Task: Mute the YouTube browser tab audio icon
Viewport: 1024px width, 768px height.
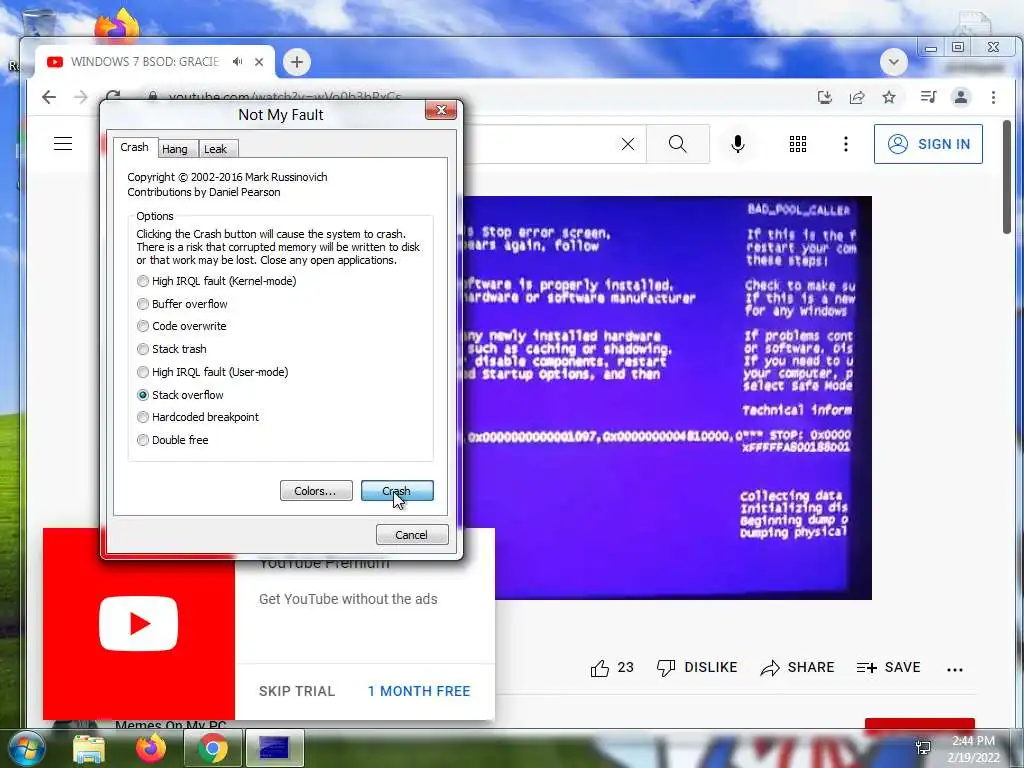Action: click(238, 62)
